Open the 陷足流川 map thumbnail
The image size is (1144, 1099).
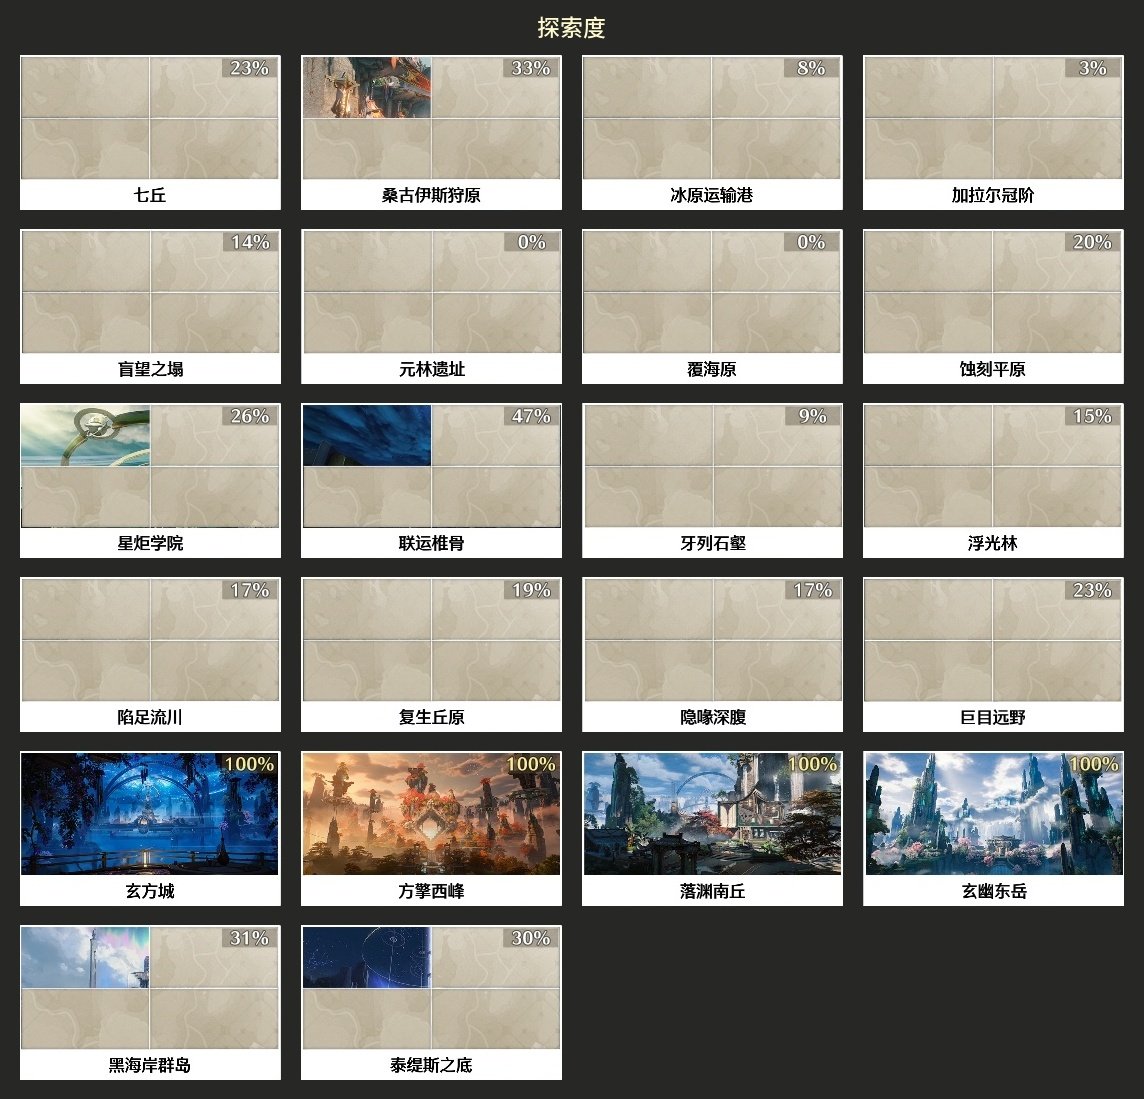(150, 640)
